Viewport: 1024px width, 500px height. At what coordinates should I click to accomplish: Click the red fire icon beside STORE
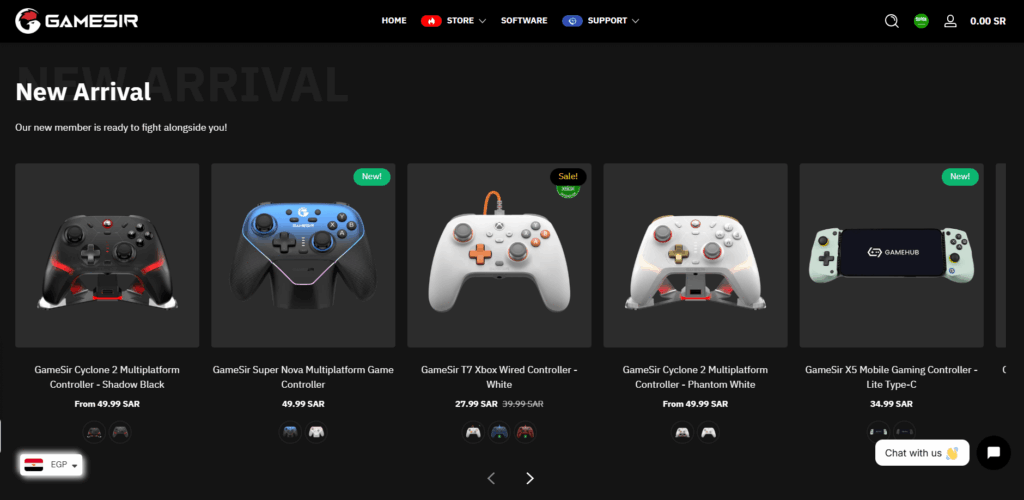click(432, 21)
